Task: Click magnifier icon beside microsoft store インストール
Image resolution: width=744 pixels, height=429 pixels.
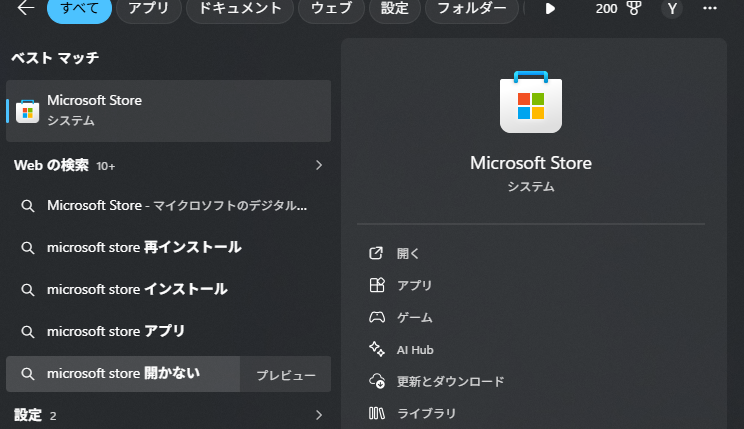Action: tap(28, 290)
